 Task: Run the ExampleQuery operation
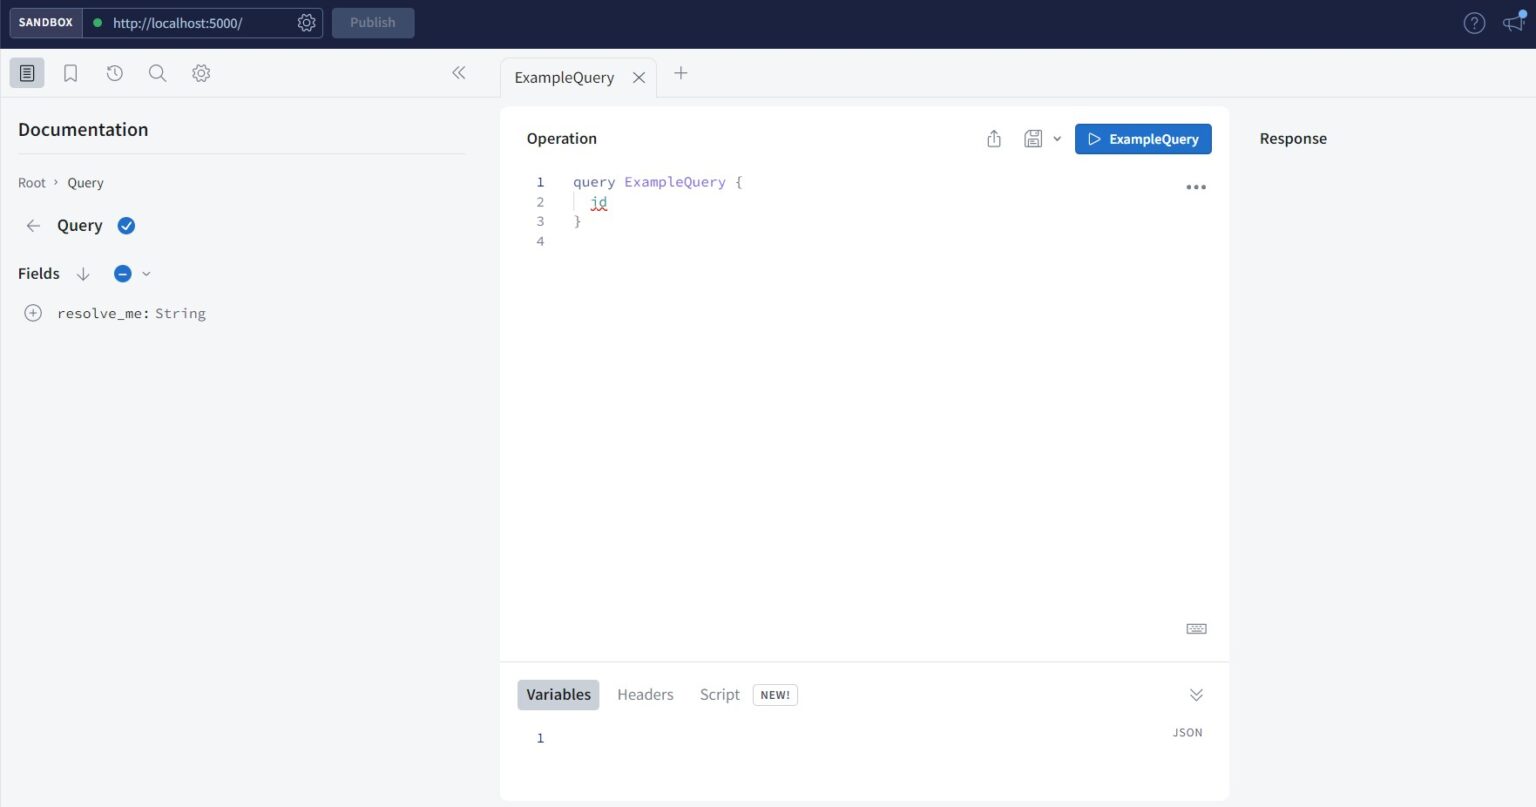(x=1143, y=138)
